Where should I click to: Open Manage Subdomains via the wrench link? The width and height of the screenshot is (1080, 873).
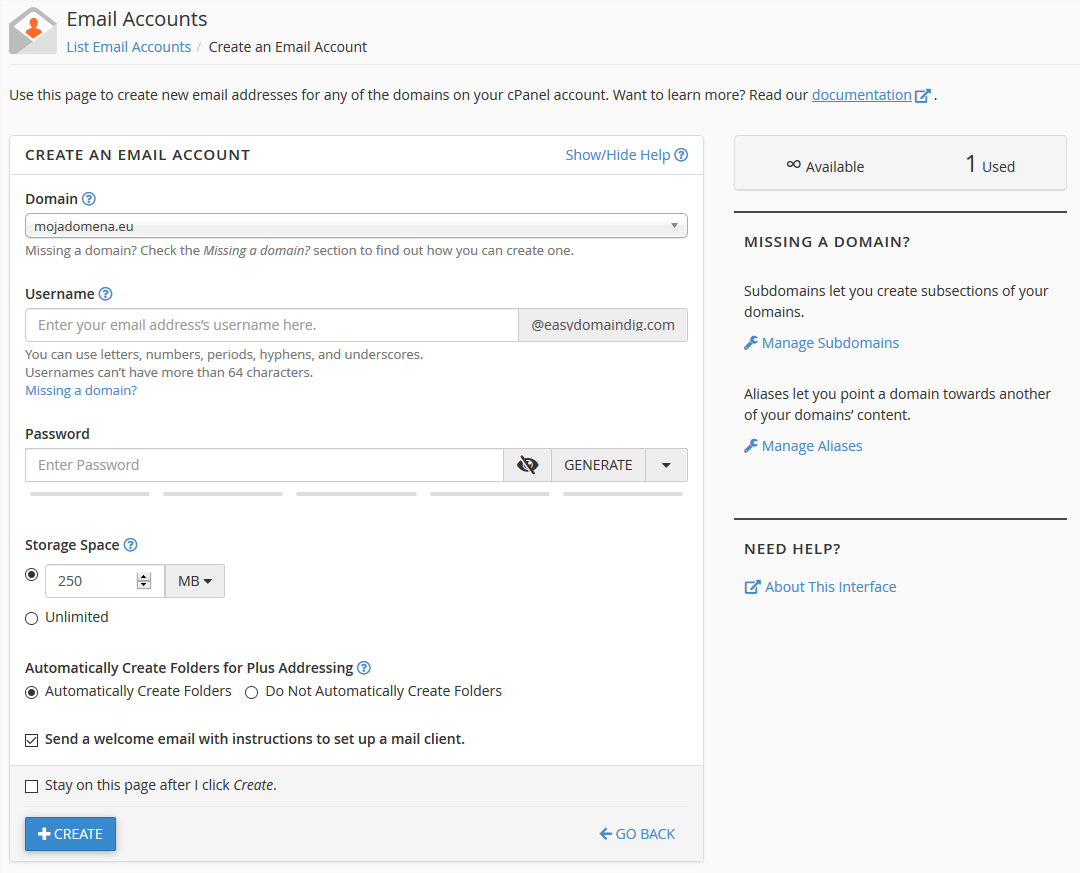pyautogui.click(x=821, y=343)
